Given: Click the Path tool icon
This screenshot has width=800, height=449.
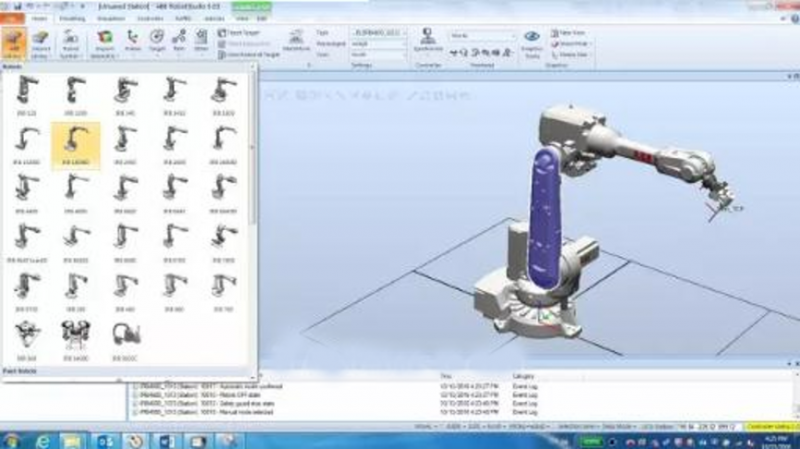Looking at the screenshot, I should pyautogui.click(x=179, y=39).
